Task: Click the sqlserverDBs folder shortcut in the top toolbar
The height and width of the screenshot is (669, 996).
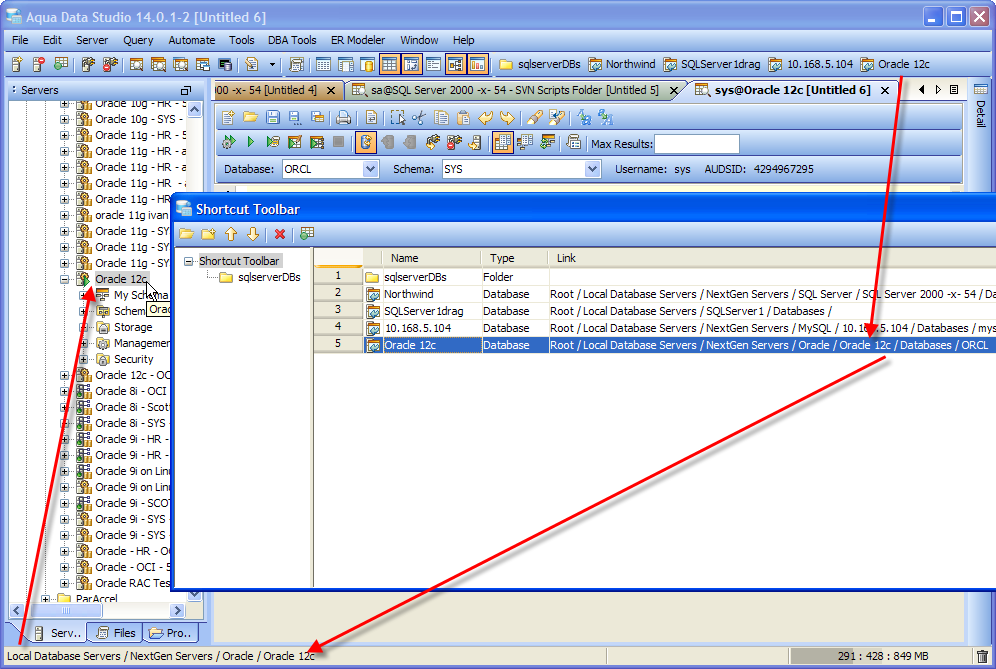Action: (x=540, y=64)
